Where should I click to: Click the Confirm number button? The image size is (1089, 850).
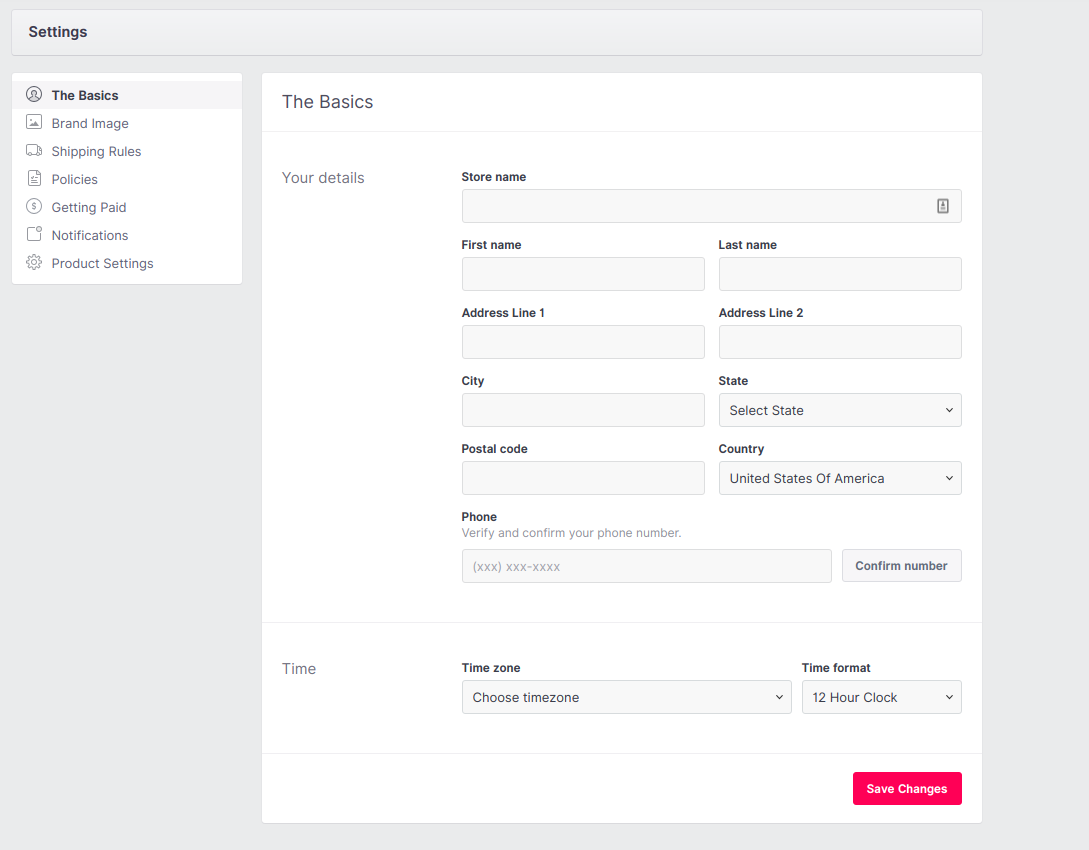click(901, 566)
